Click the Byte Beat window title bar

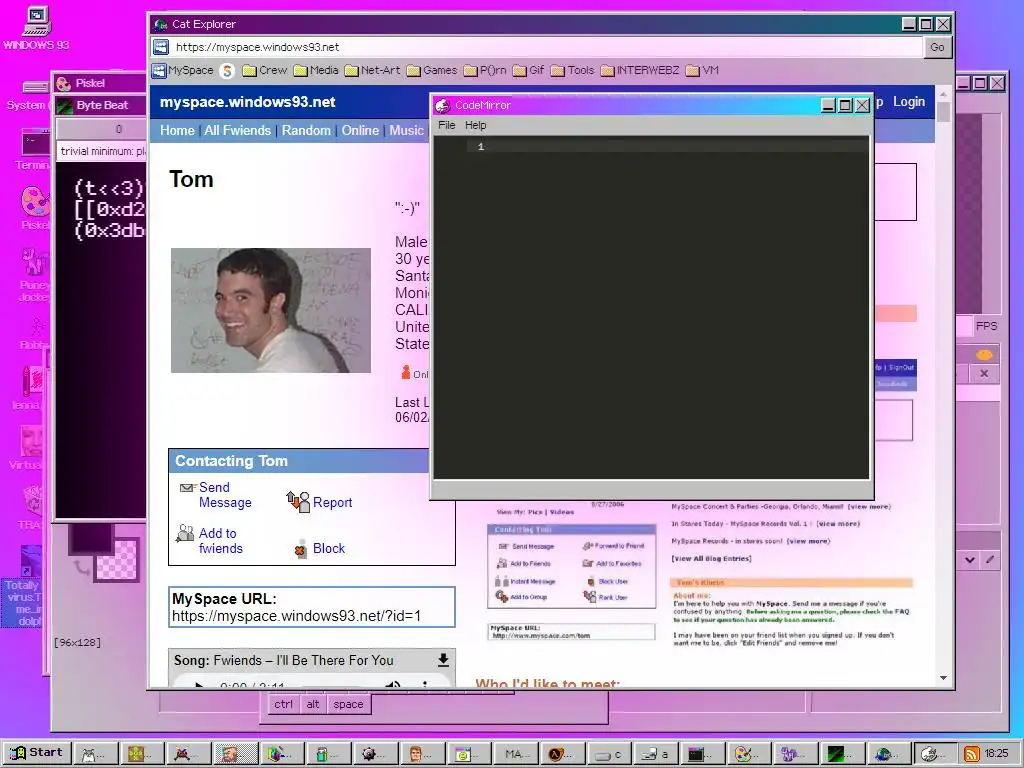click(101, 105)
